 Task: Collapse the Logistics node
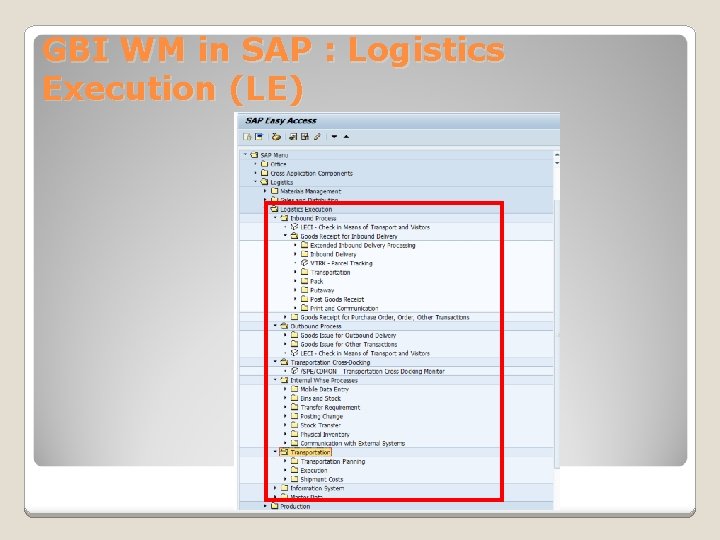[256, 182]
